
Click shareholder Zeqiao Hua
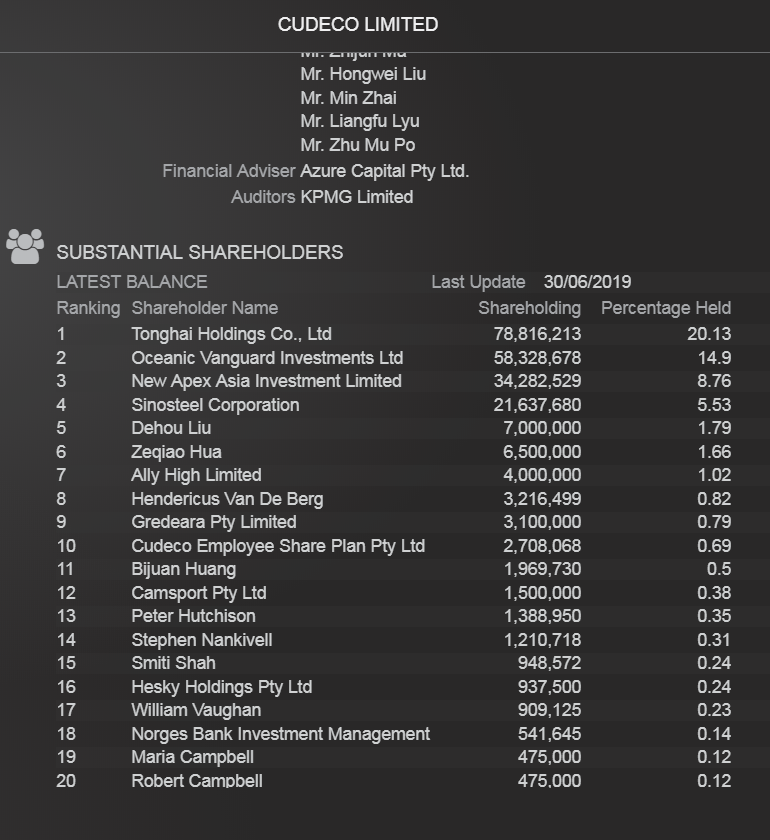tap(176, 452)
